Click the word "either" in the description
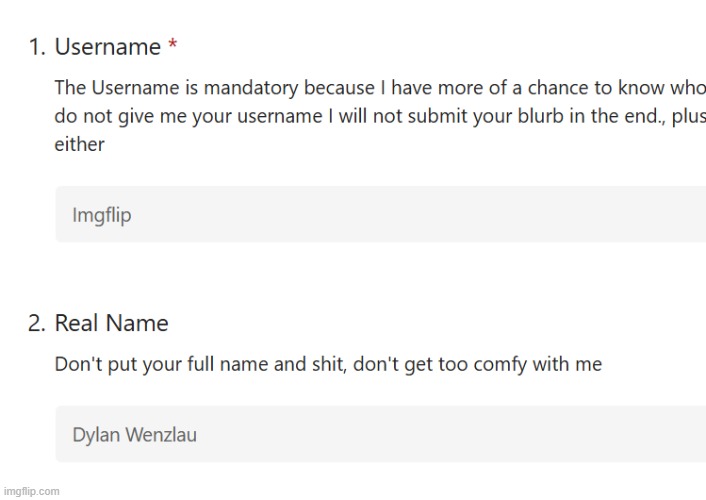 (79, 144)
